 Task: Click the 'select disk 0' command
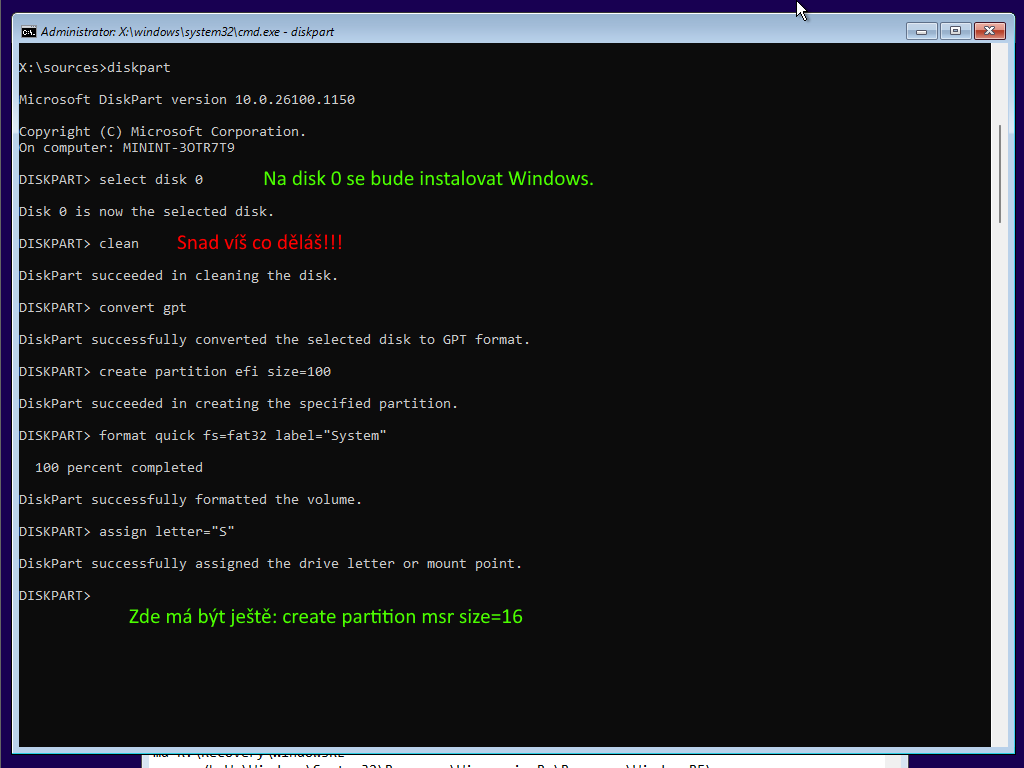[x=151, y=179]
